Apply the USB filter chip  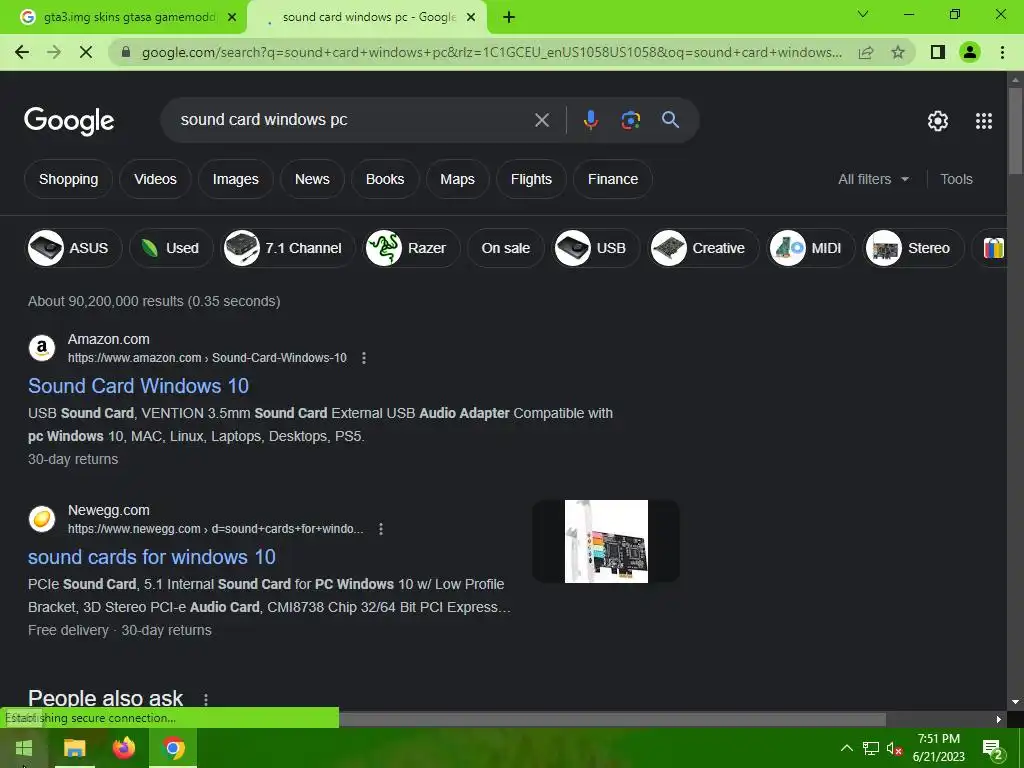tap(596, 248)
